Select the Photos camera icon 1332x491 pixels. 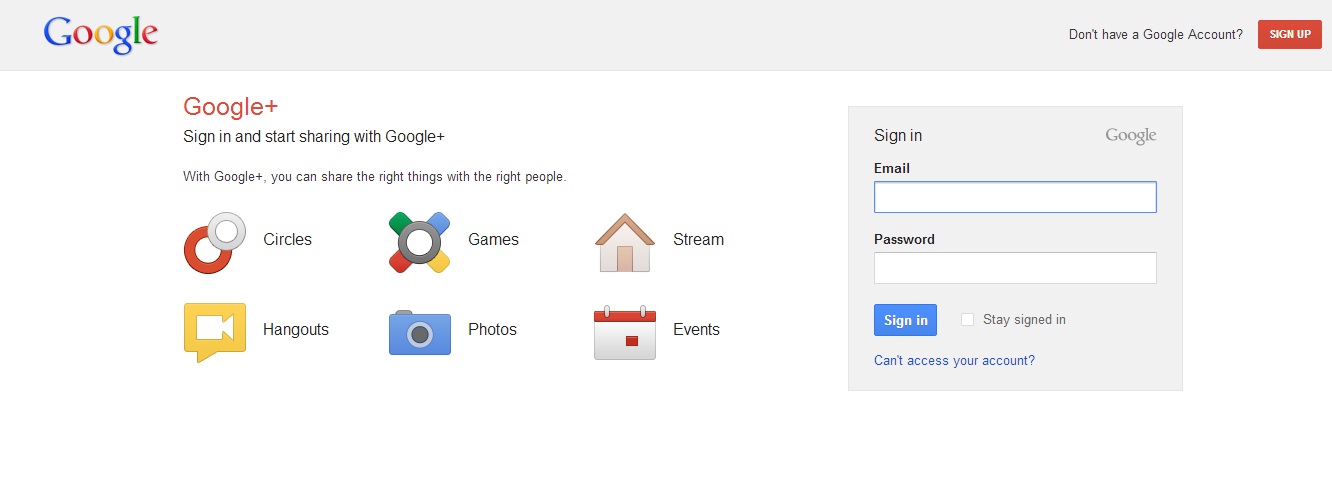(420, 332)
